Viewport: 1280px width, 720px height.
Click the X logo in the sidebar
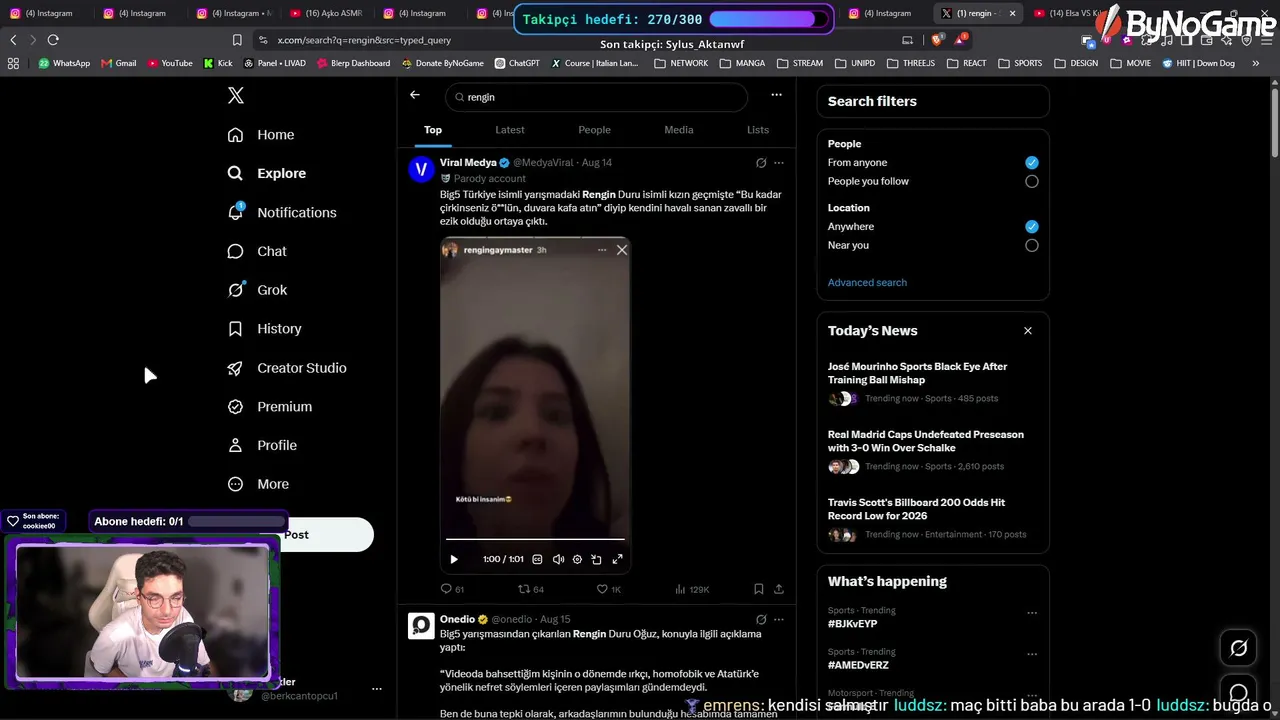tap(235, 96)
